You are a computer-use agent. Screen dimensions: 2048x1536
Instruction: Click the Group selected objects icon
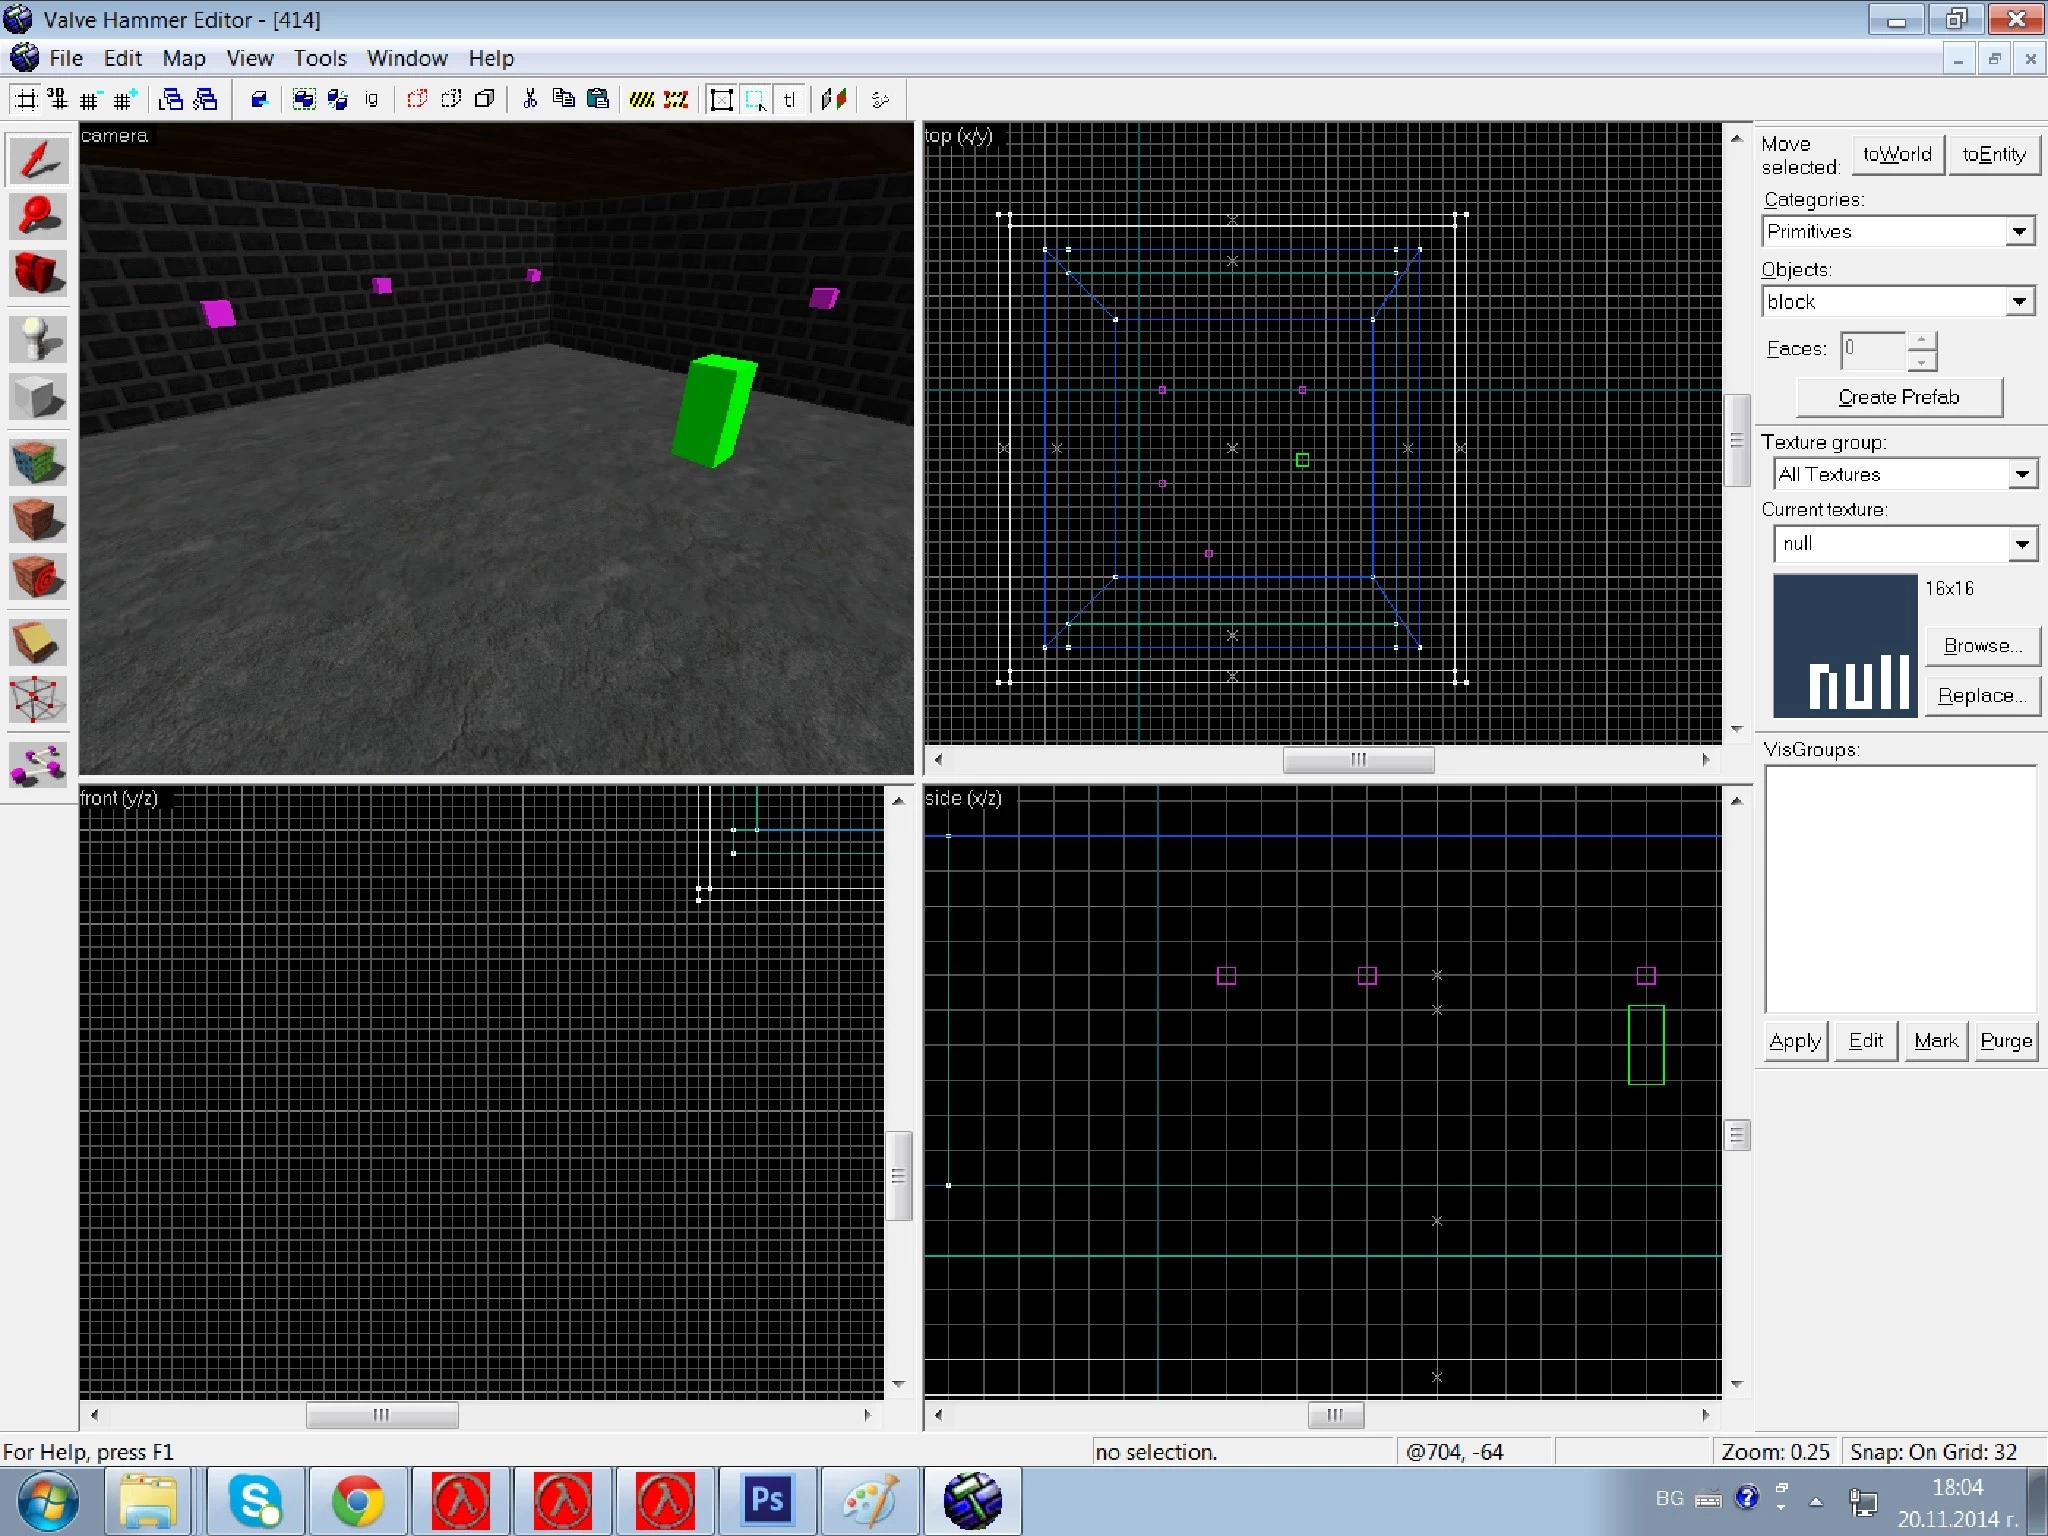click(x=304, y=99)
